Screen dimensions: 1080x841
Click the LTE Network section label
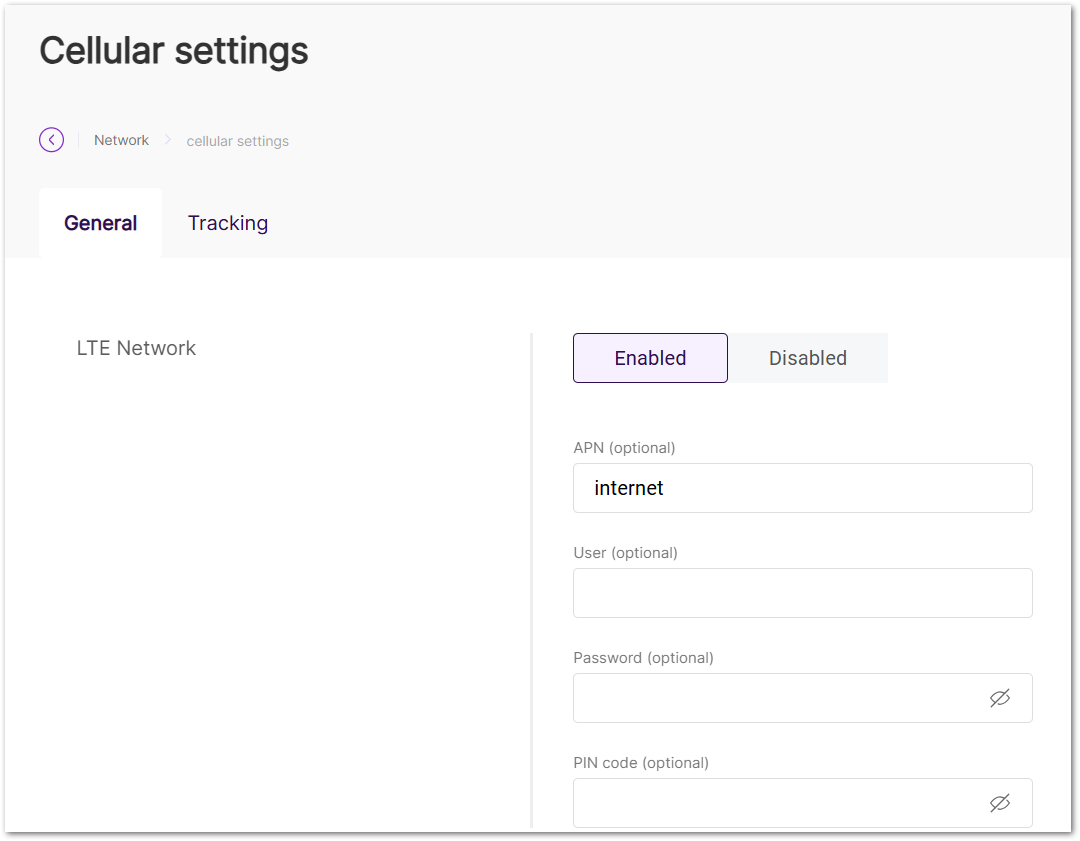(136, 348)
